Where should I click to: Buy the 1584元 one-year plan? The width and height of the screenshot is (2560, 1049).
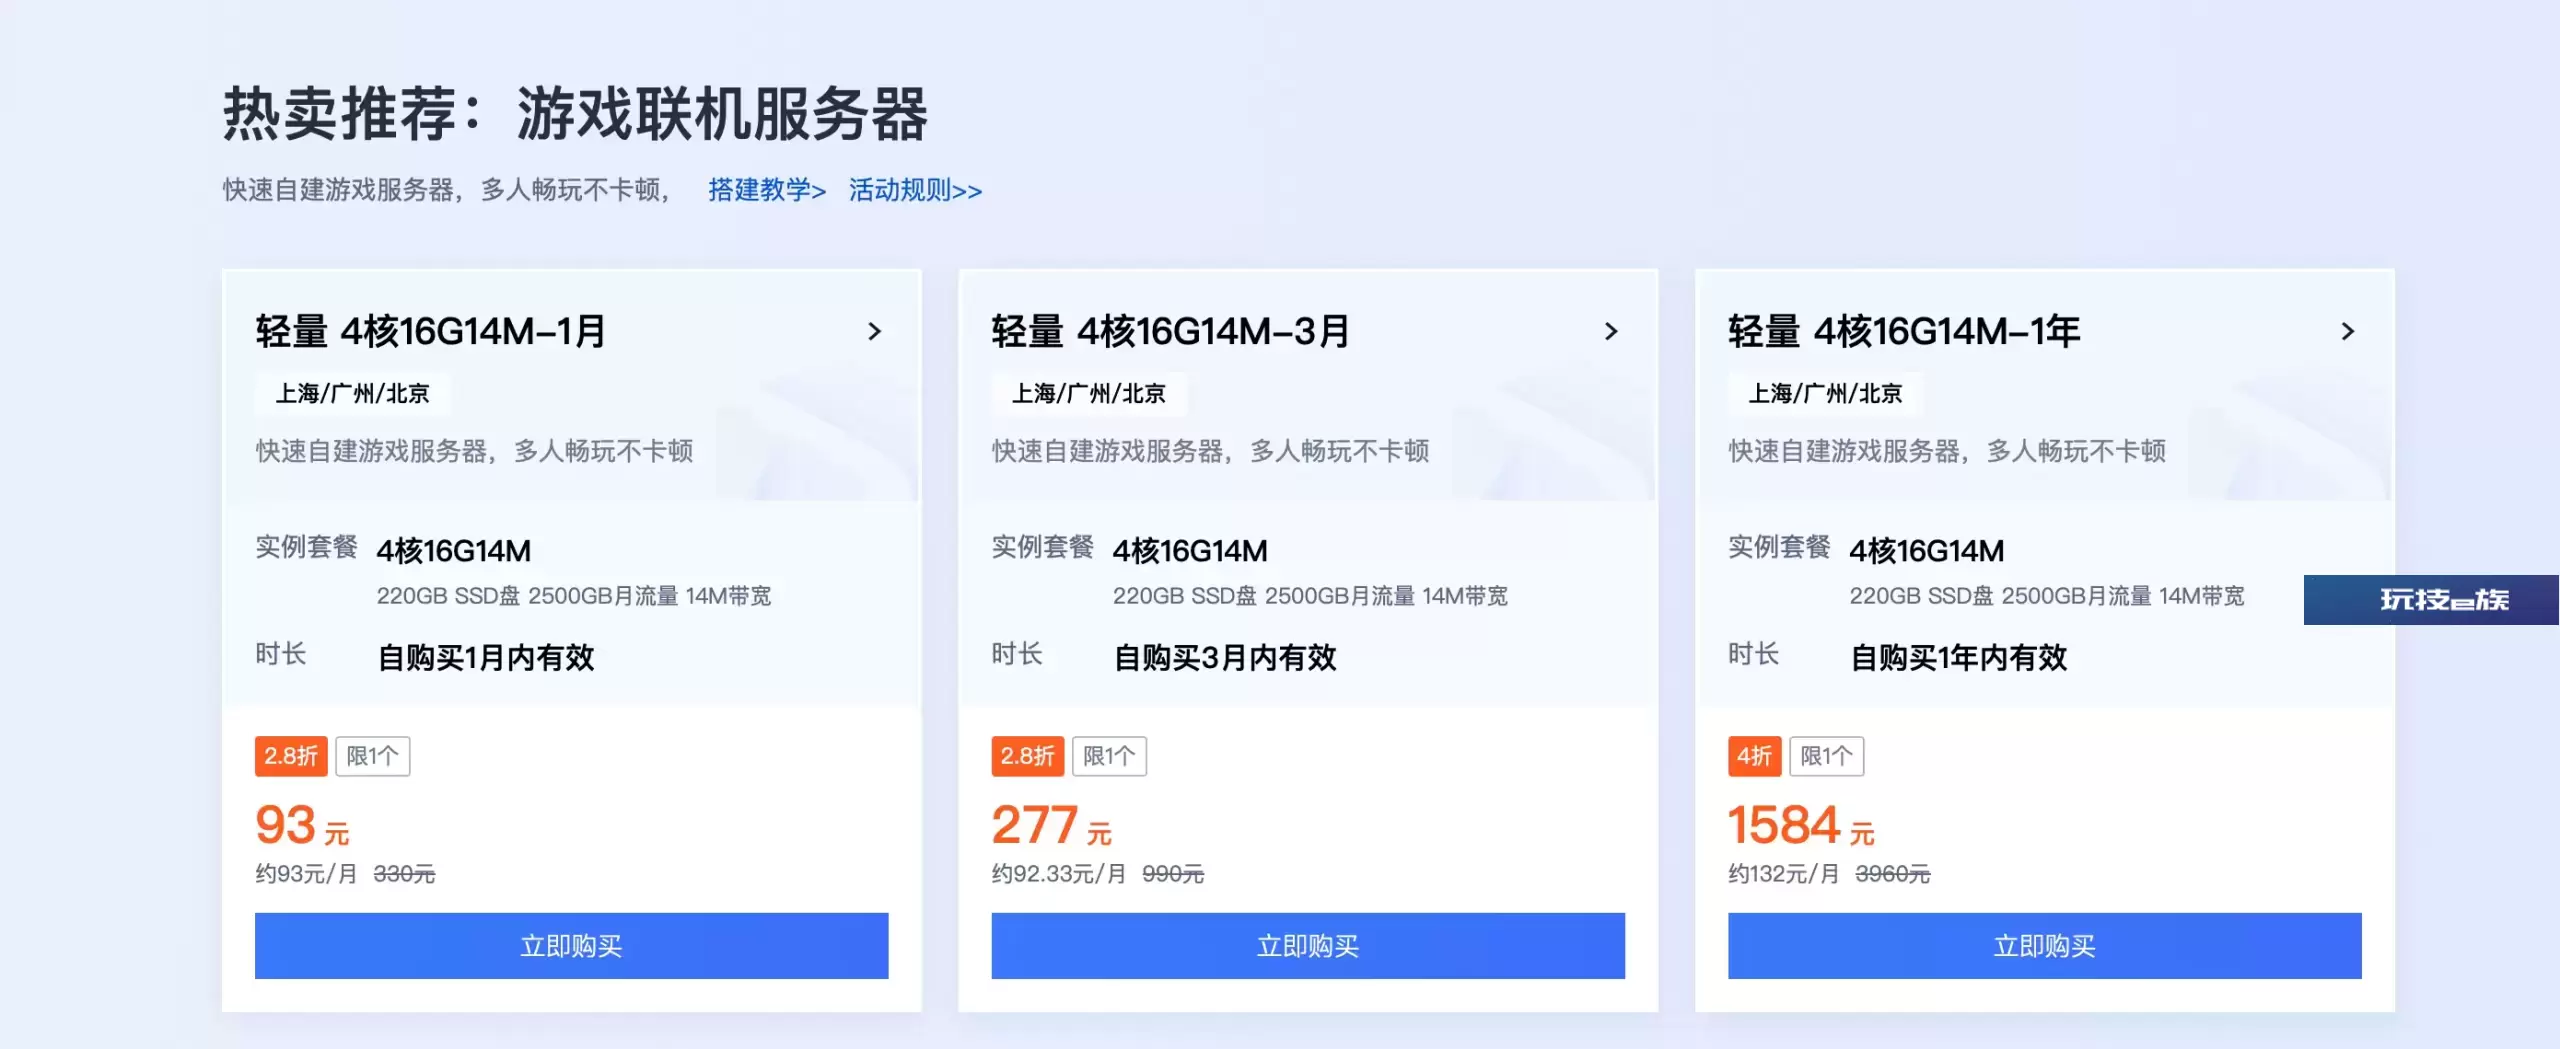[2044, 945]
